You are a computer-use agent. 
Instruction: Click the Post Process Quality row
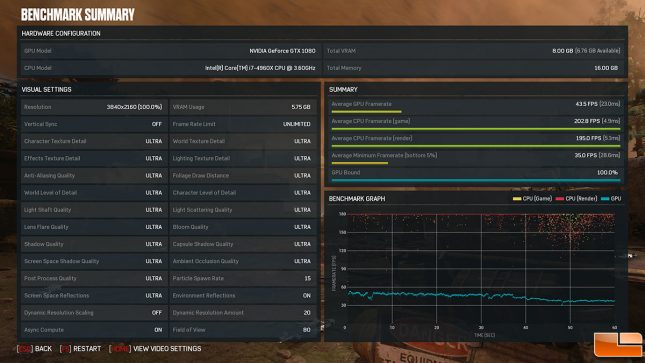[94, 278]
